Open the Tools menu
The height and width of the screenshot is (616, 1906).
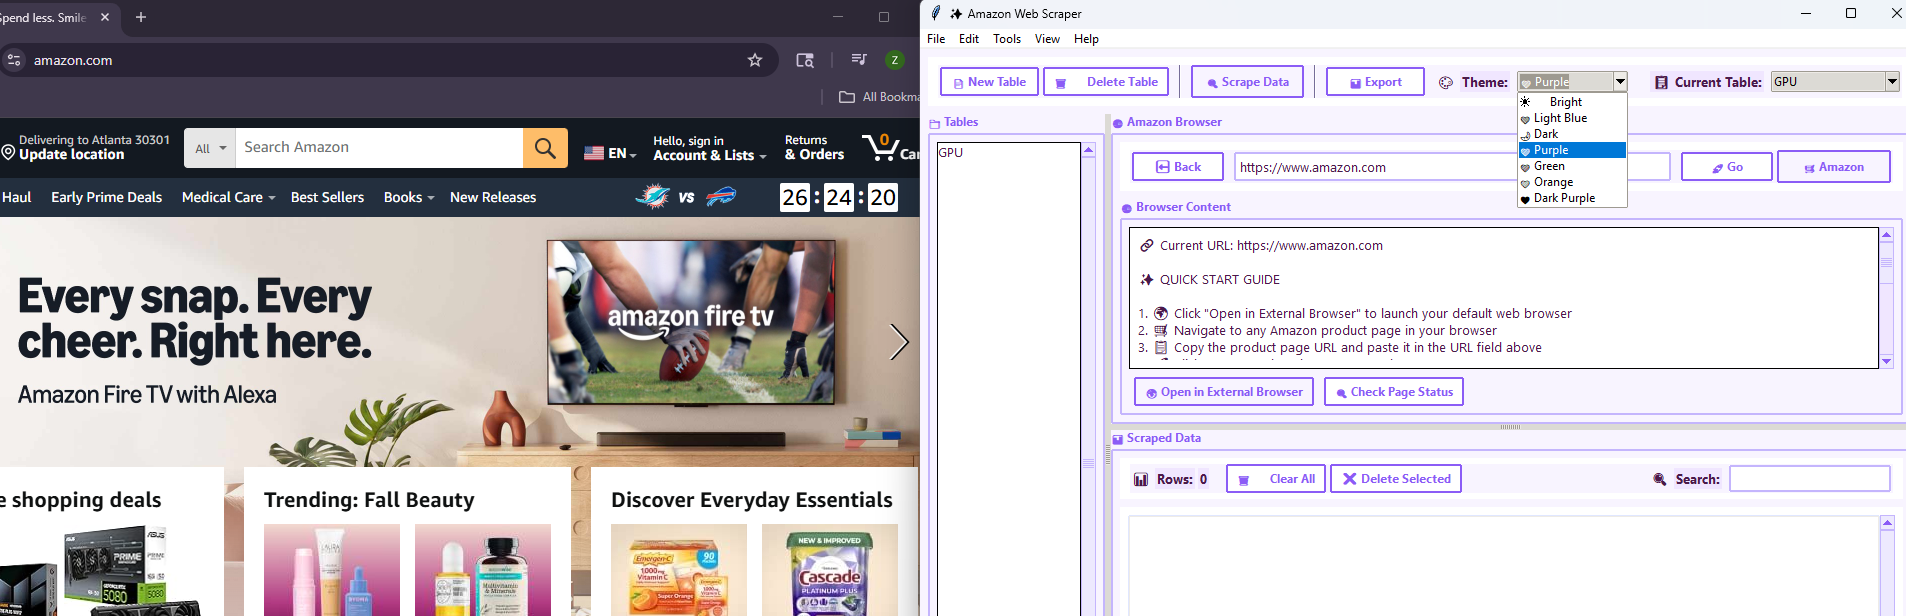click(x=1006, y=39)
